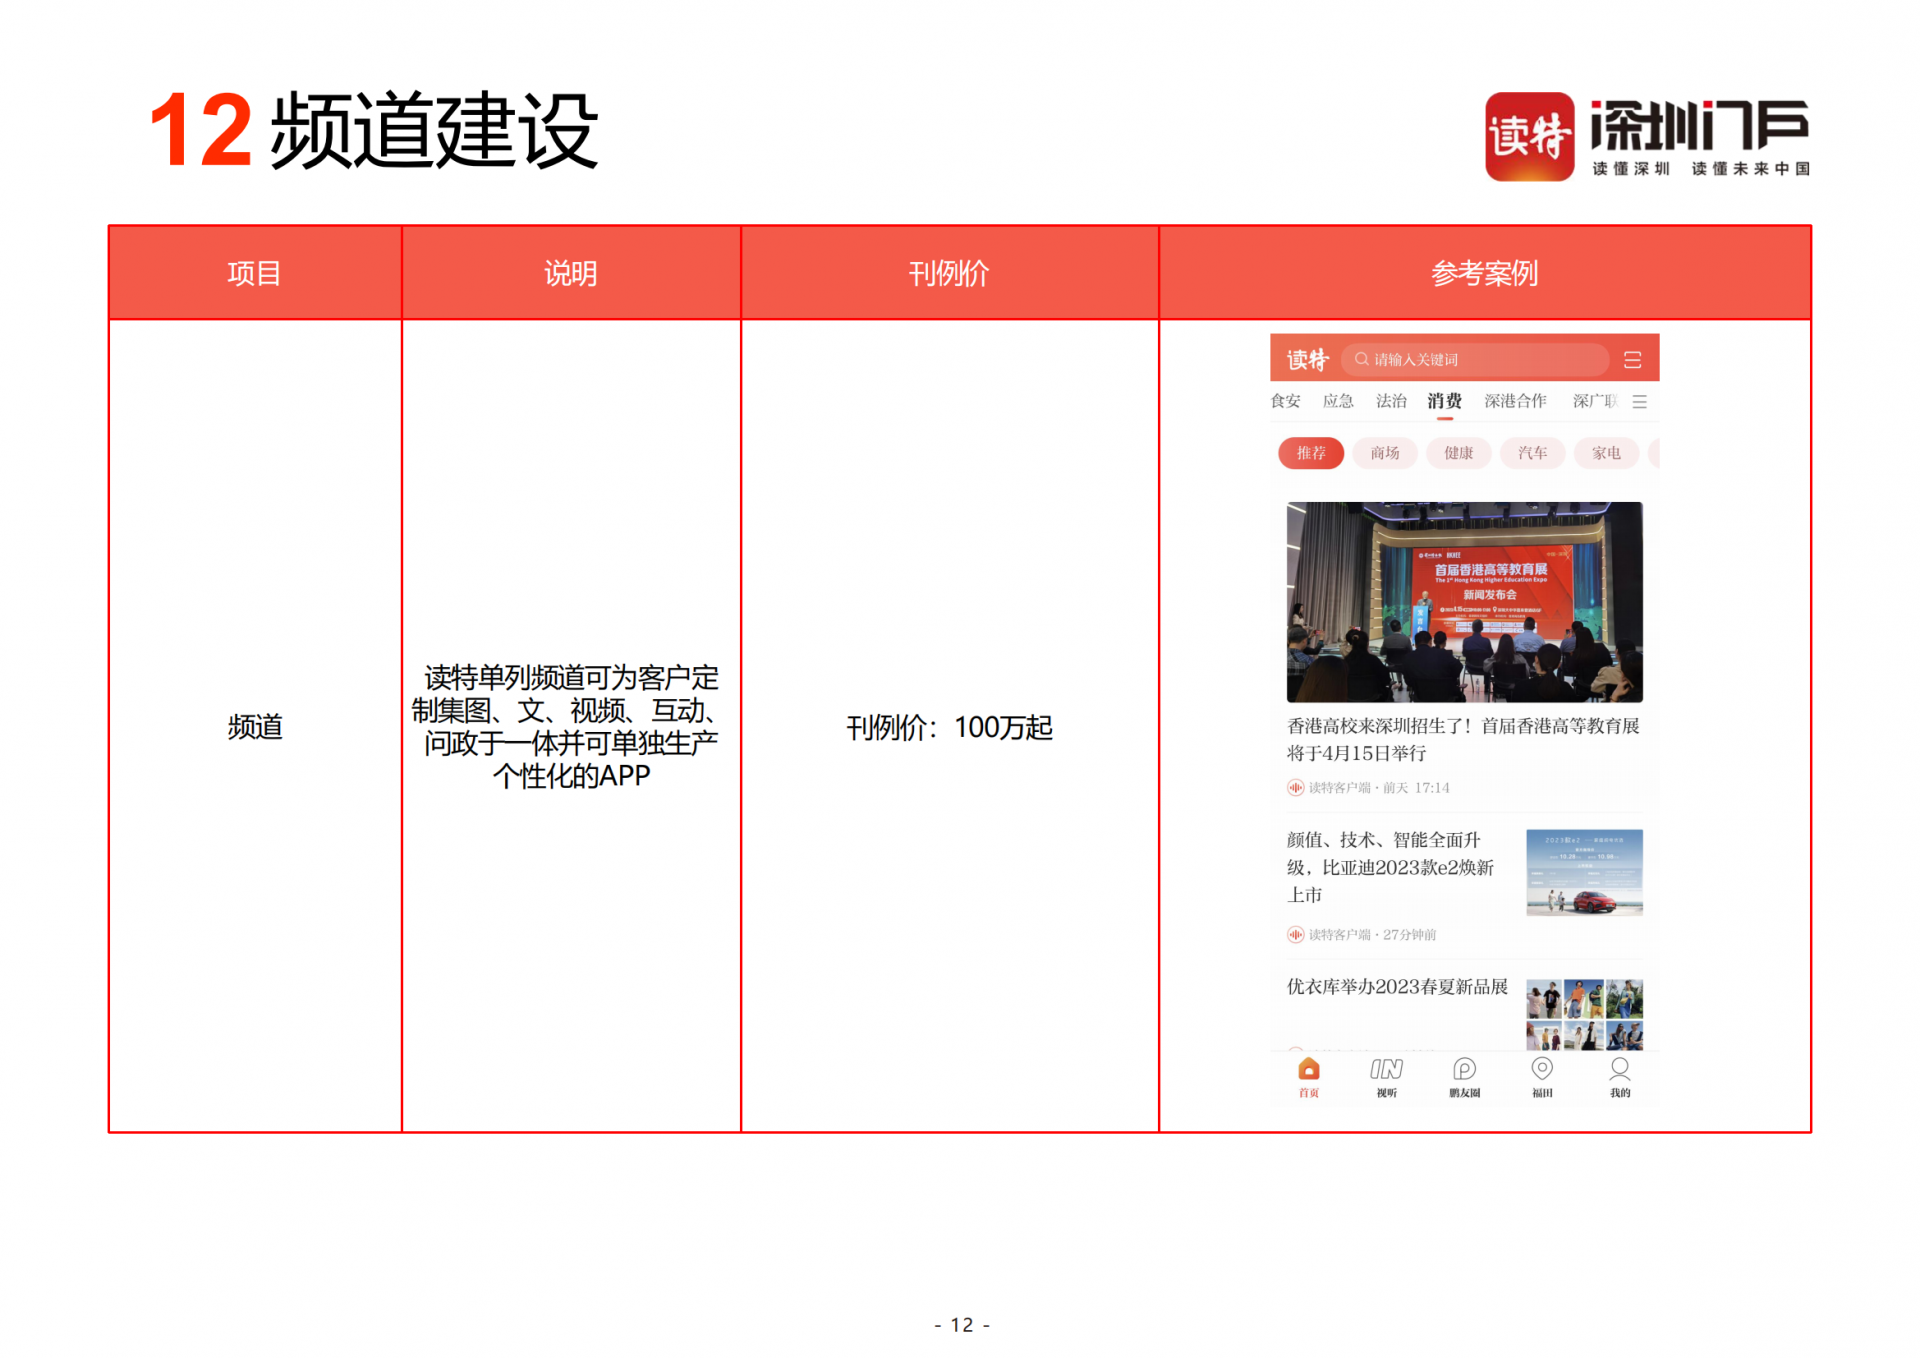Screen dimensions: 1920x1358
Task: Click the 读特 red logo icon
Action: [x=1529, y=136]
